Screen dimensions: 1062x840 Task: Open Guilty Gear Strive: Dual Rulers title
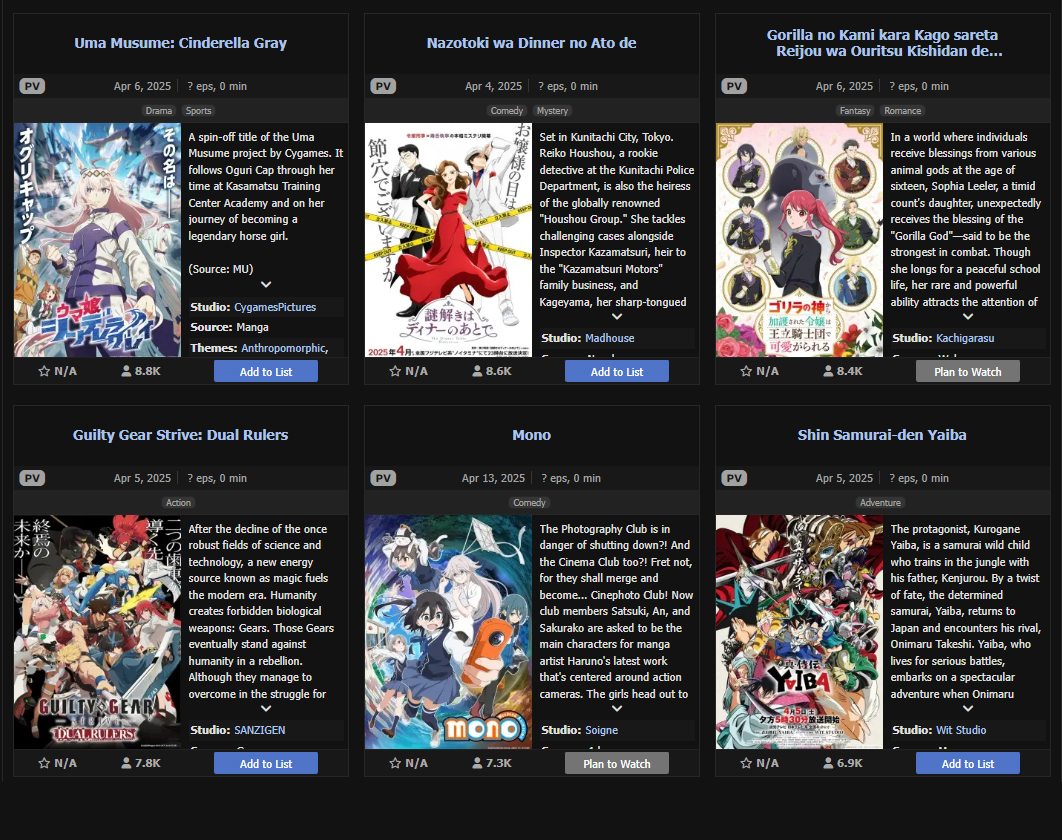coord(180,435)
